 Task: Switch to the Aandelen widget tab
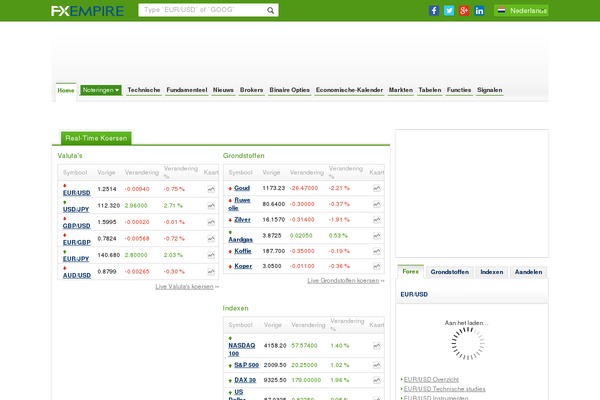pos(528,272)
